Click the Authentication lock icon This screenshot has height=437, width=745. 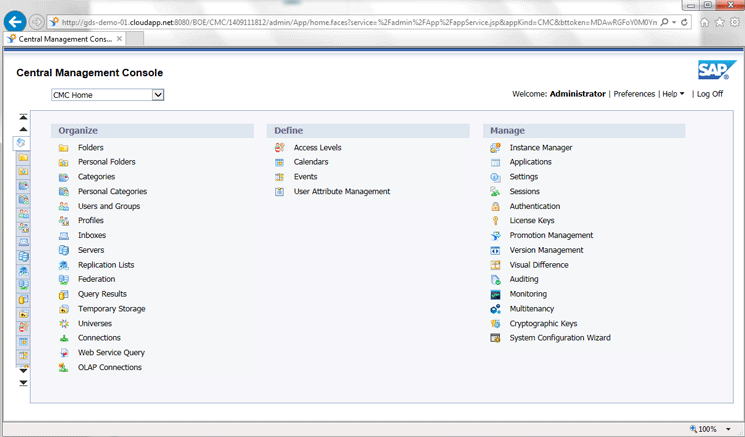coord(495,206)
